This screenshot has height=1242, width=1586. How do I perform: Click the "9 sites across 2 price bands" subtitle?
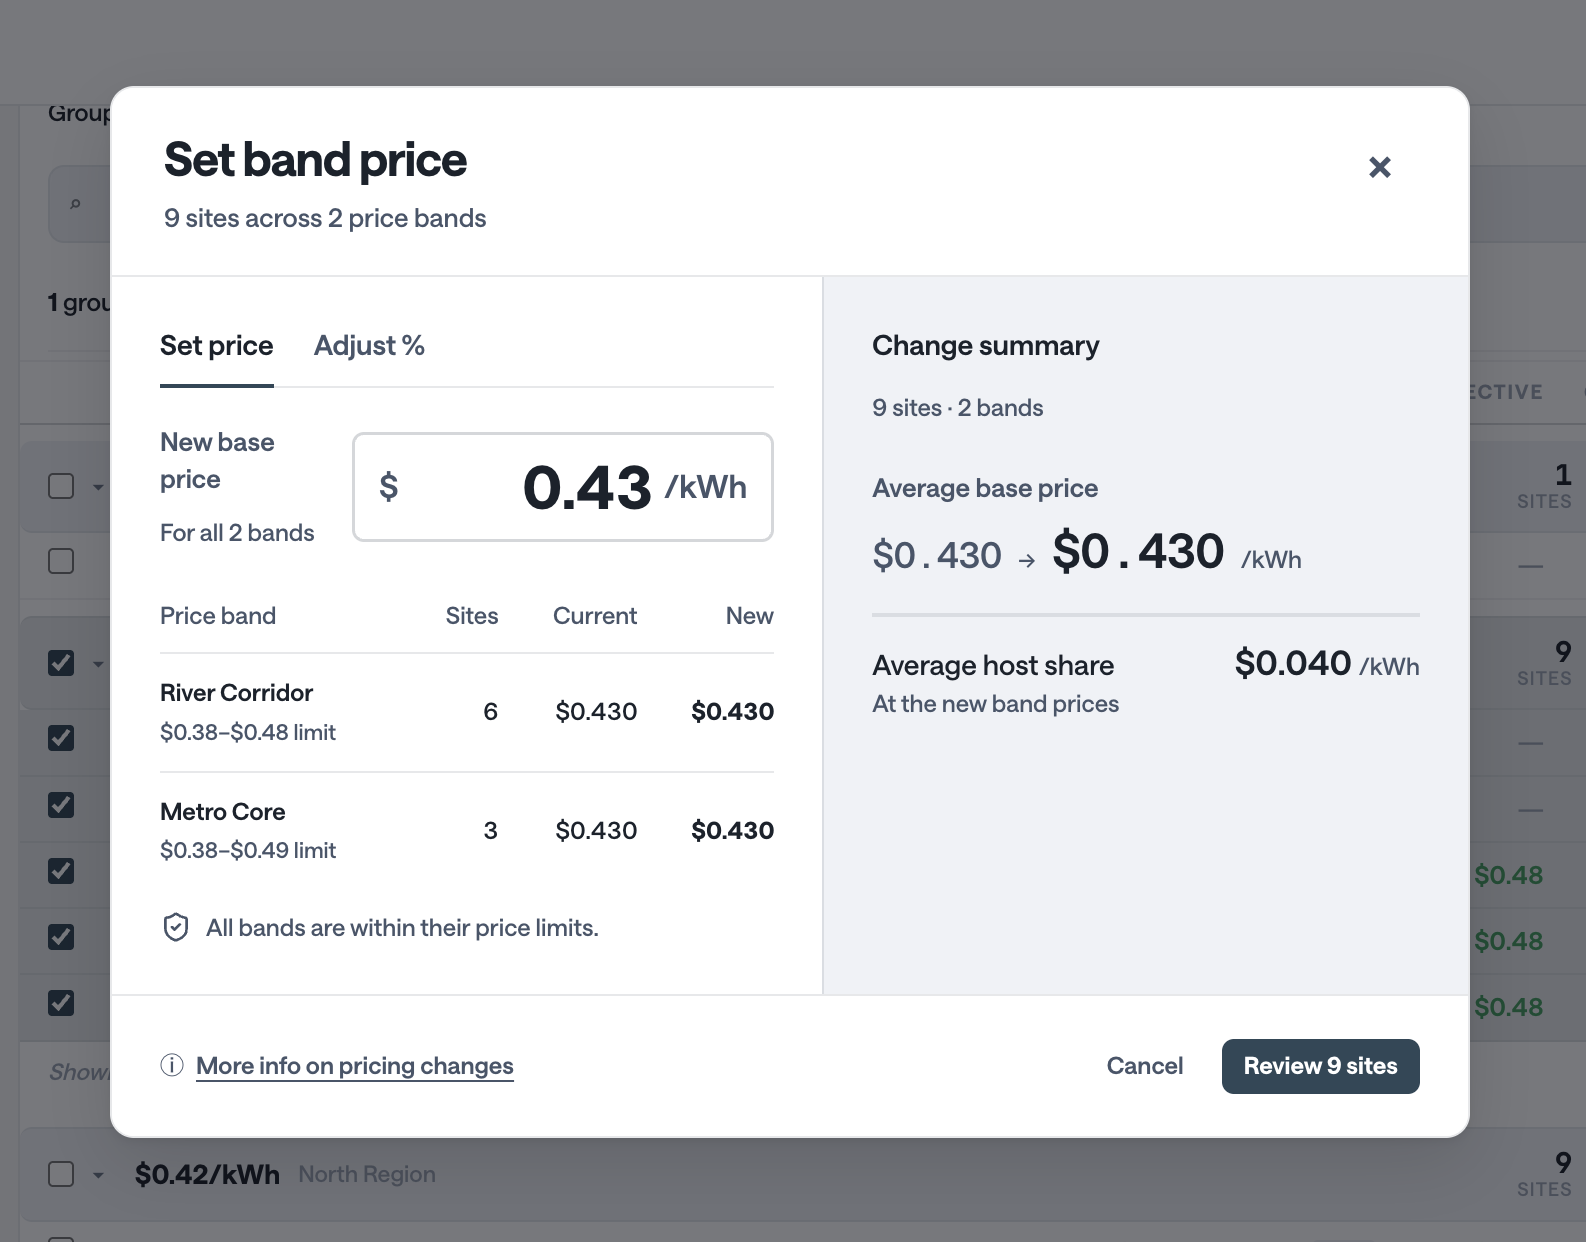325,219
